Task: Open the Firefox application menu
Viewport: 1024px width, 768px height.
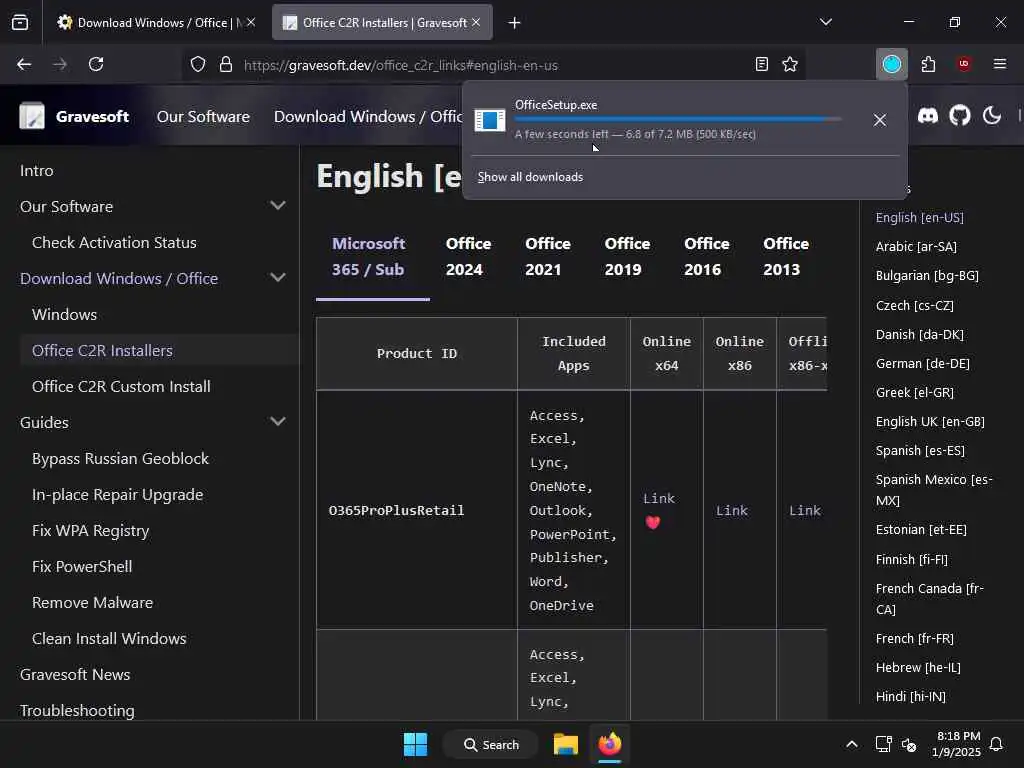Action: tap(1000, 64)
